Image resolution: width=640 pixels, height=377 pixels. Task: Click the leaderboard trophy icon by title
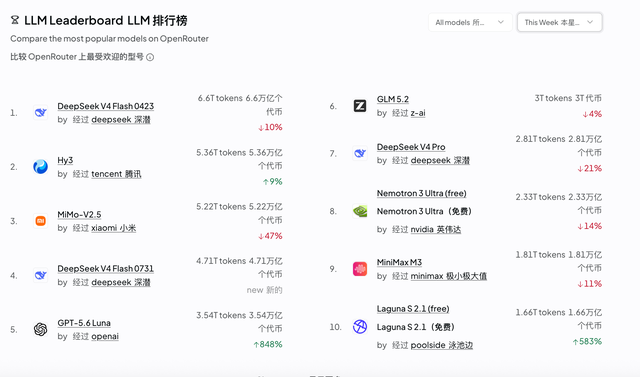[x=15, y=20]
